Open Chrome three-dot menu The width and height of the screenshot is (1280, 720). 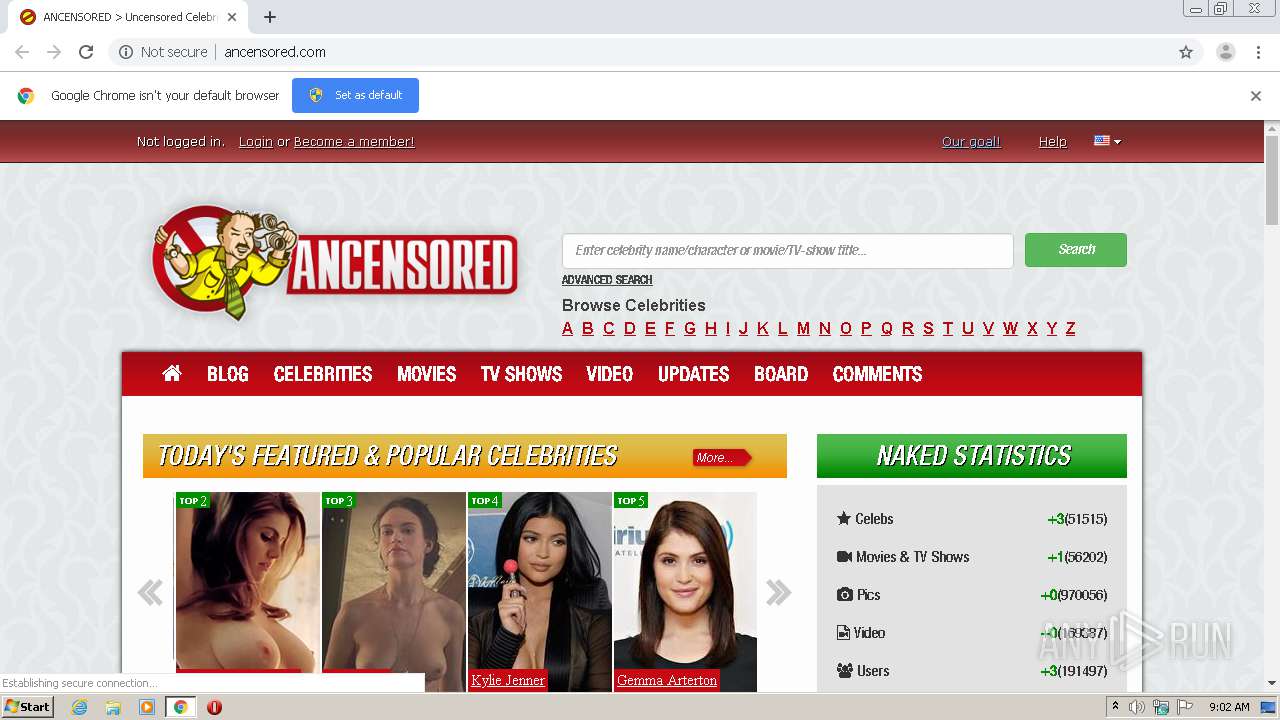1259,52
